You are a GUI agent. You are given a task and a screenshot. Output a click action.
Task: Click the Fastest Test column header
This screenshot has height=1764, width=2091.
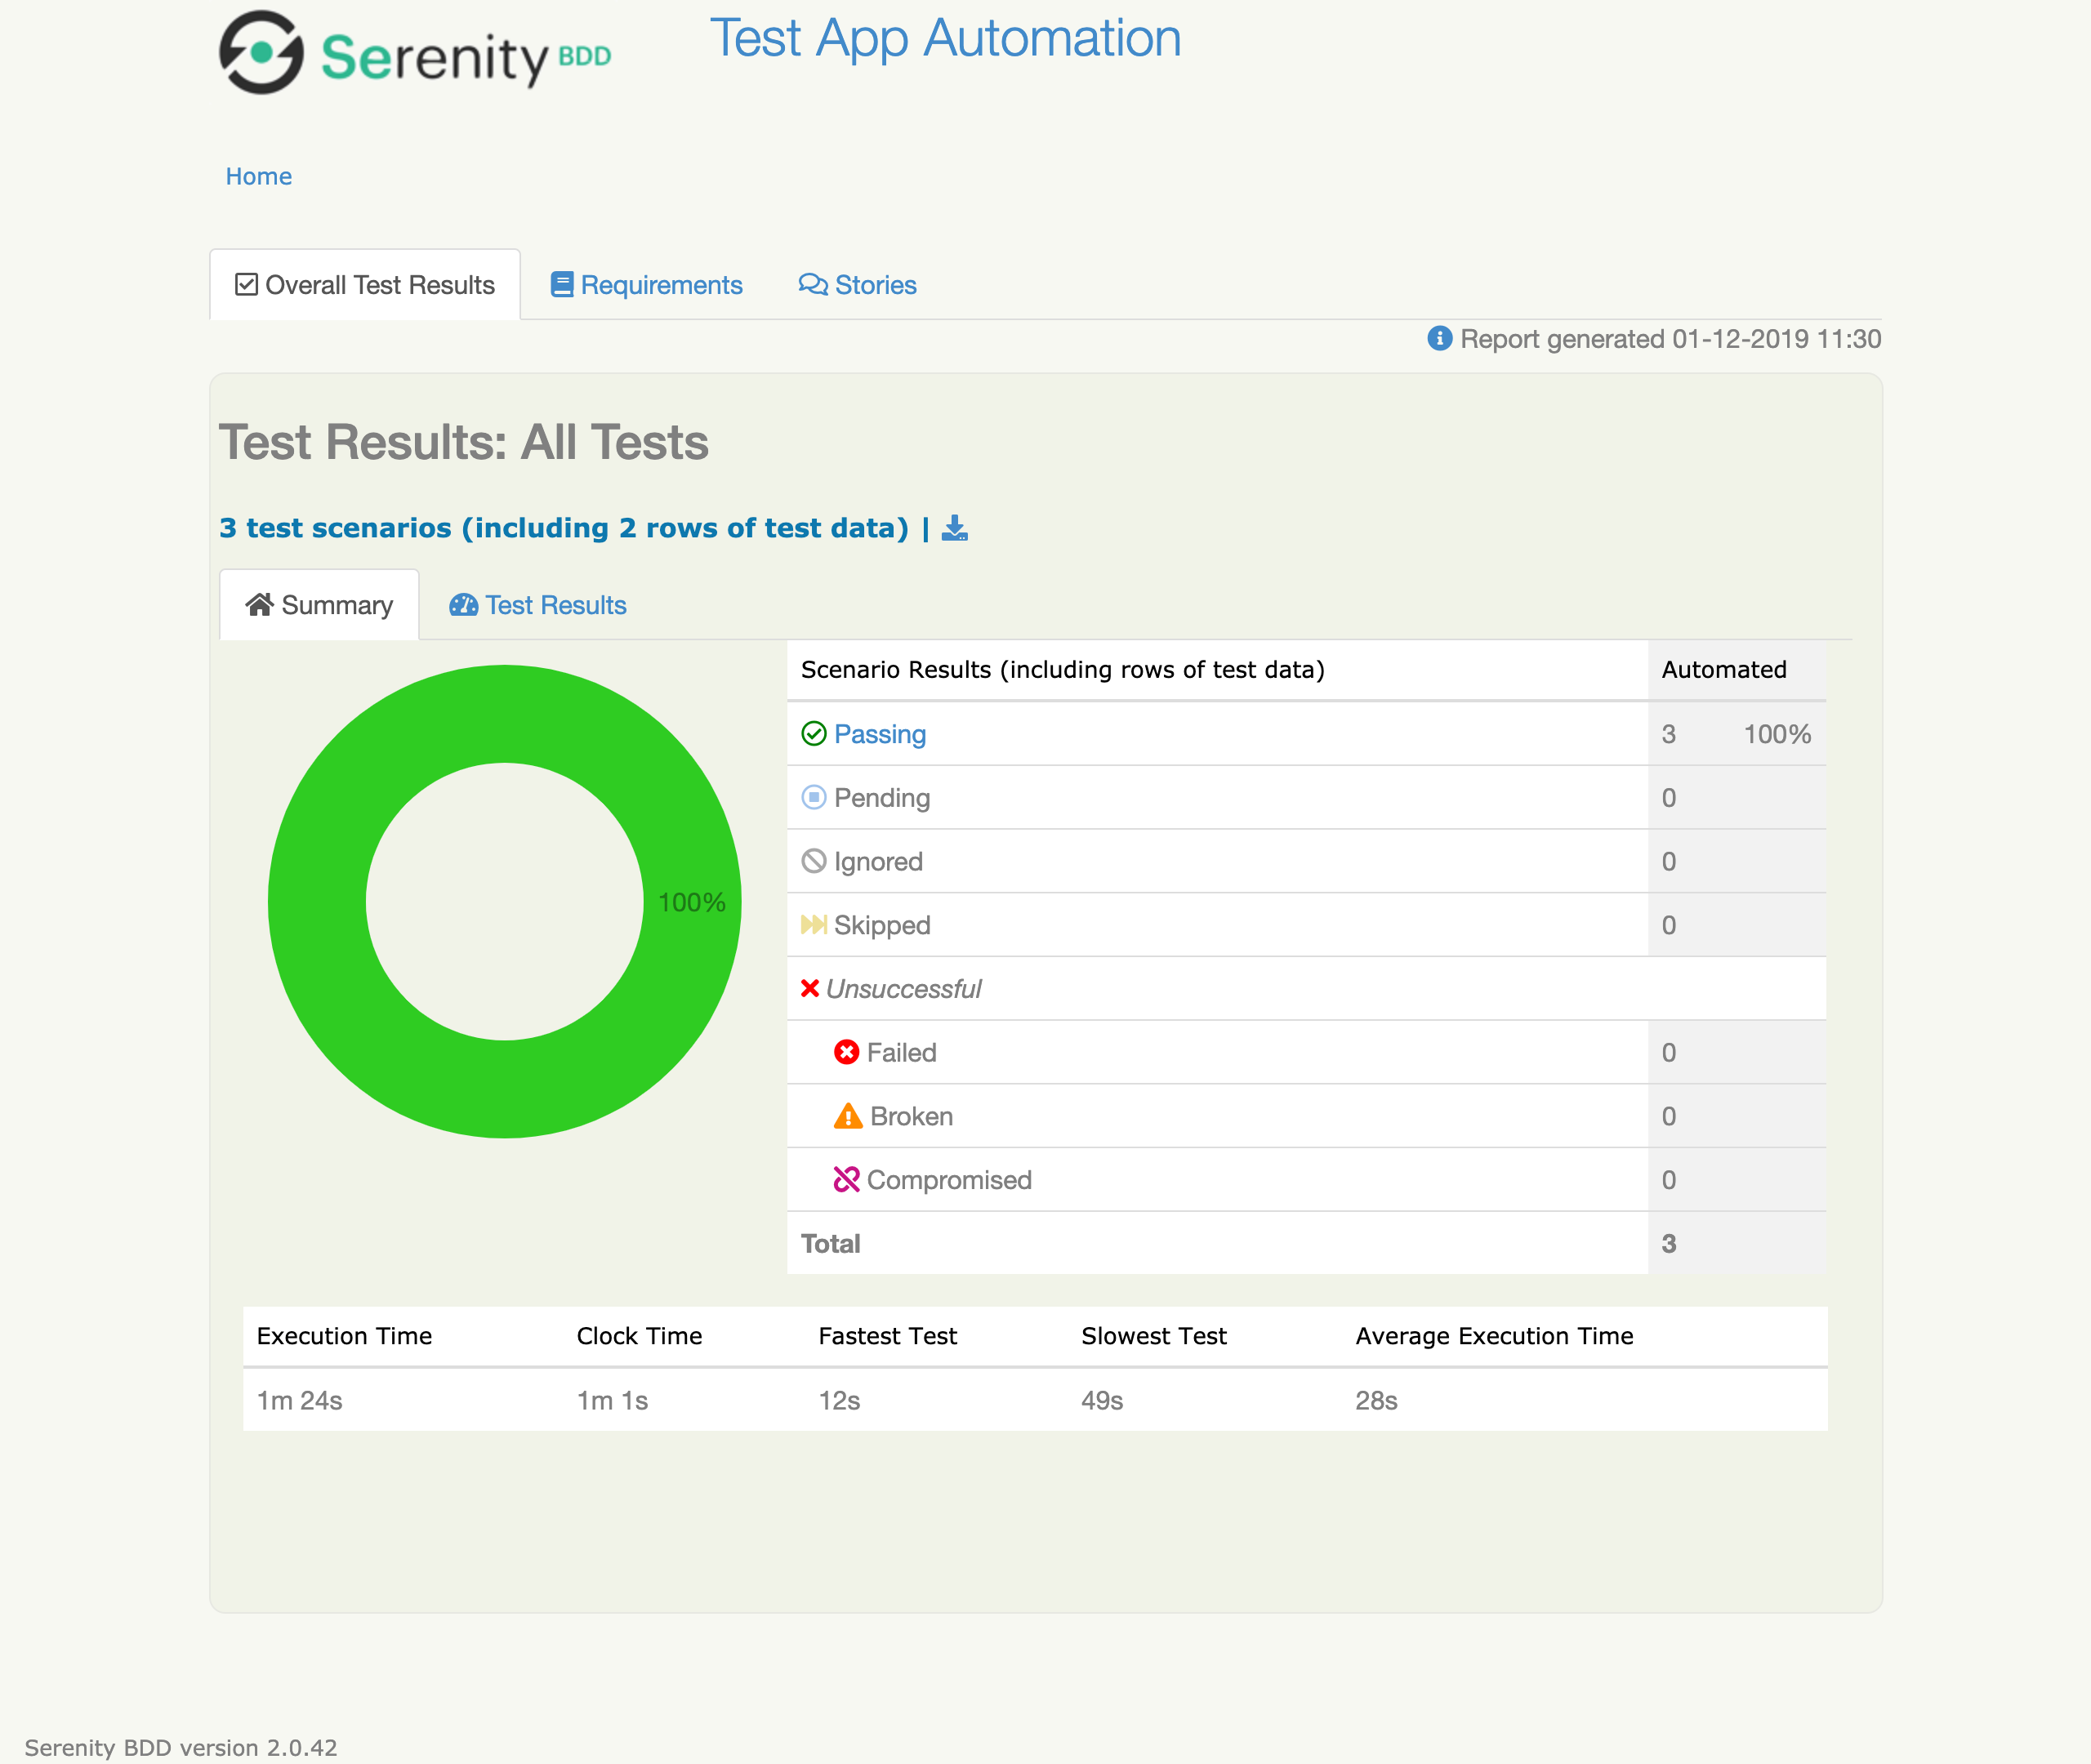(888, 1336)
